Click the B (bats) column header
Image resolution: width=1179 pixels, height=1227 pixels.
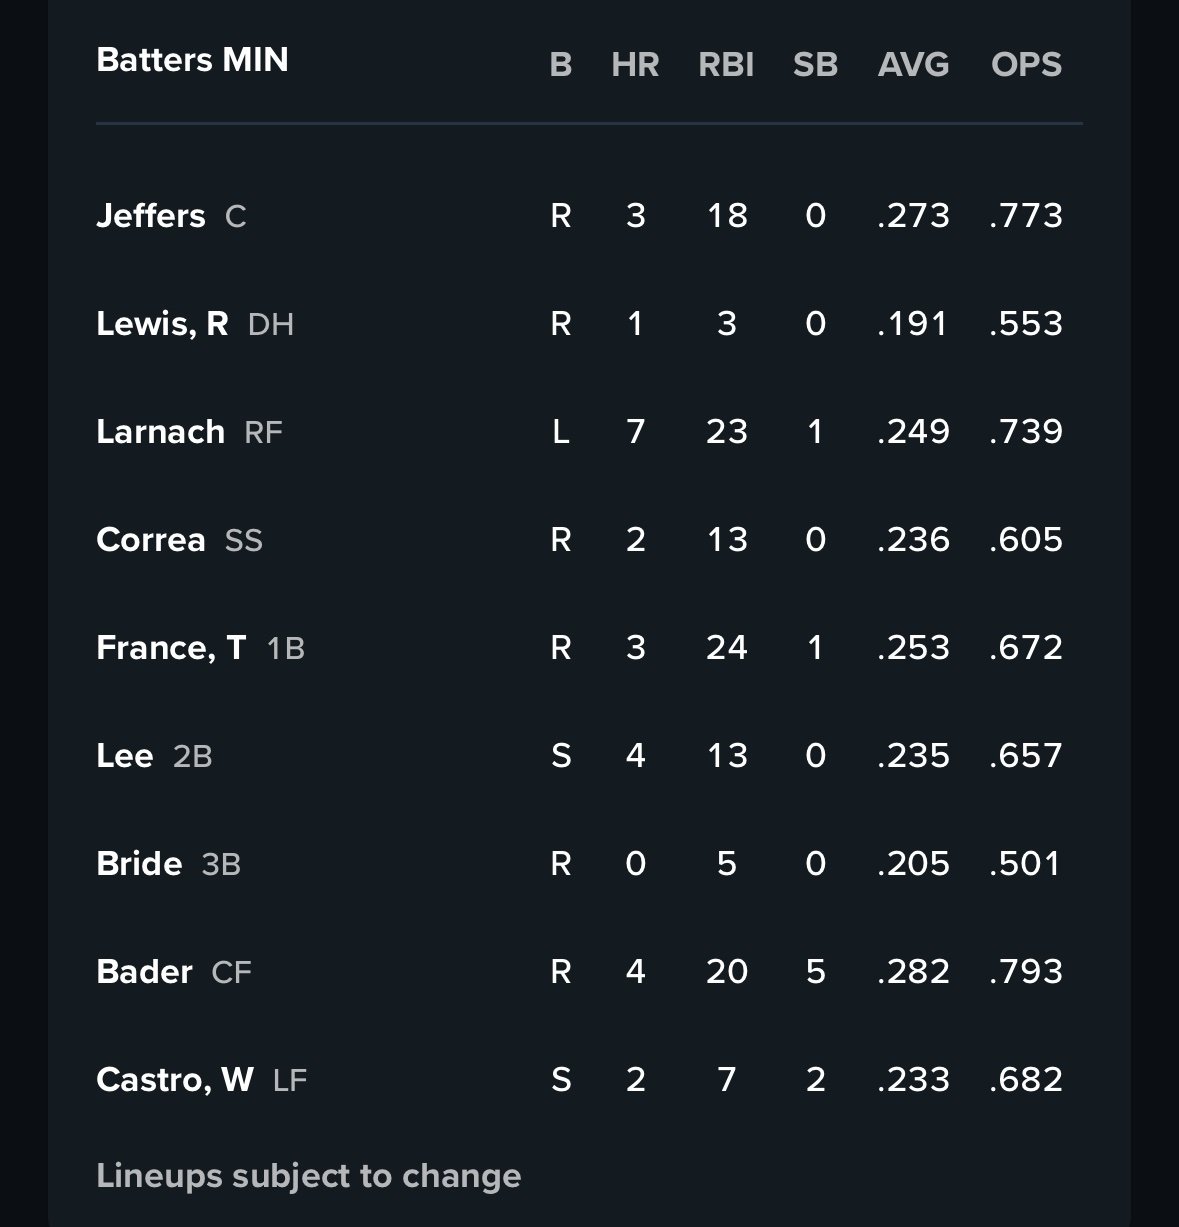pos(561,65)
